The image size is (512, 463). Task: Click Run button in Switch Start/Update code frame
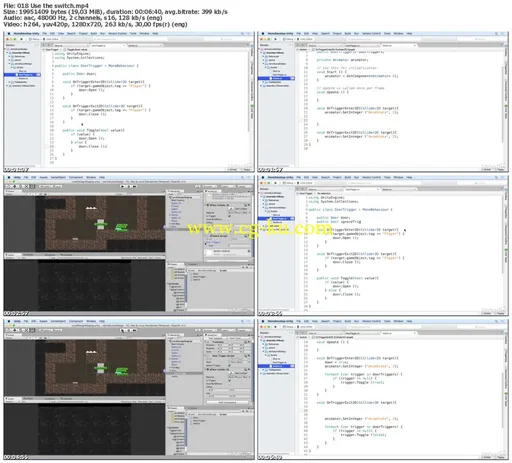pos(275,39)
